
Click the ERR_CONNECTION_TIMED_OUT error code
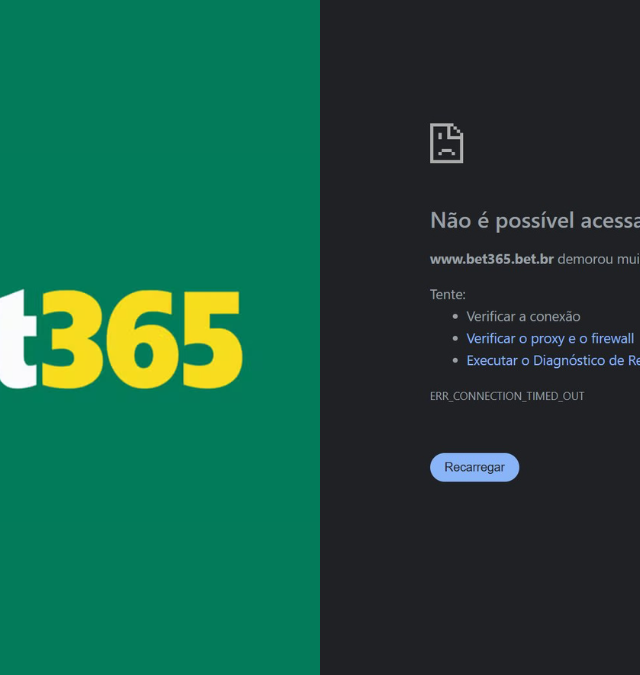pos(507,396)
